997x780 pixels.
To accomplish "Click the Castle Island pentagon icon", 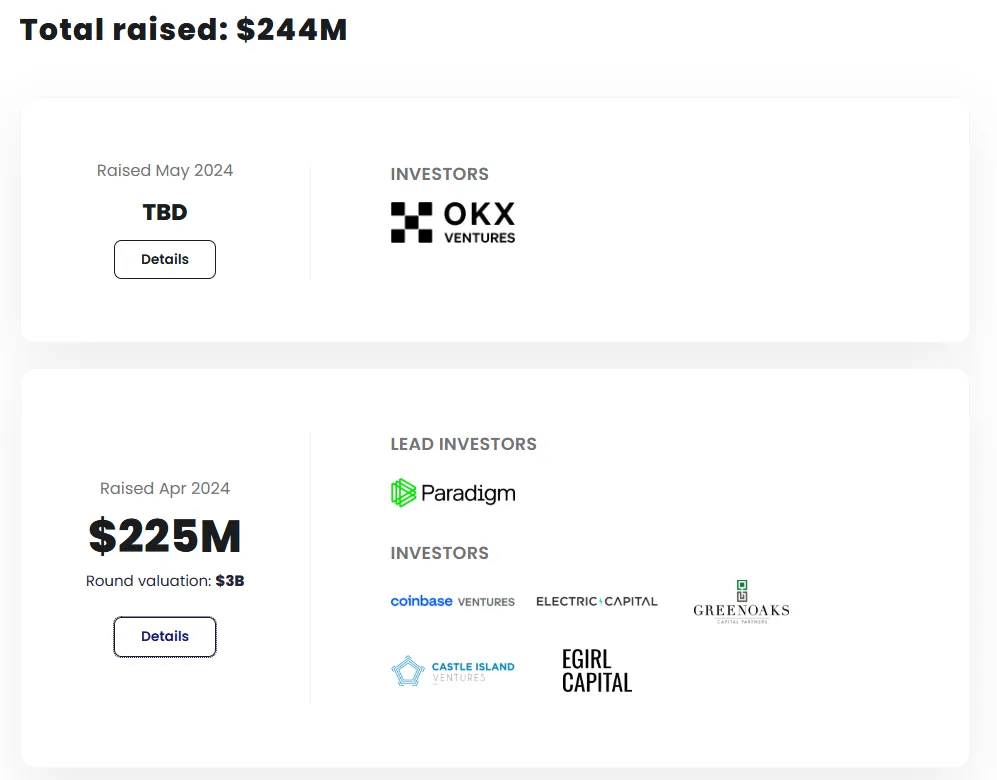I will pyautogui.click(x=408, y=671).
